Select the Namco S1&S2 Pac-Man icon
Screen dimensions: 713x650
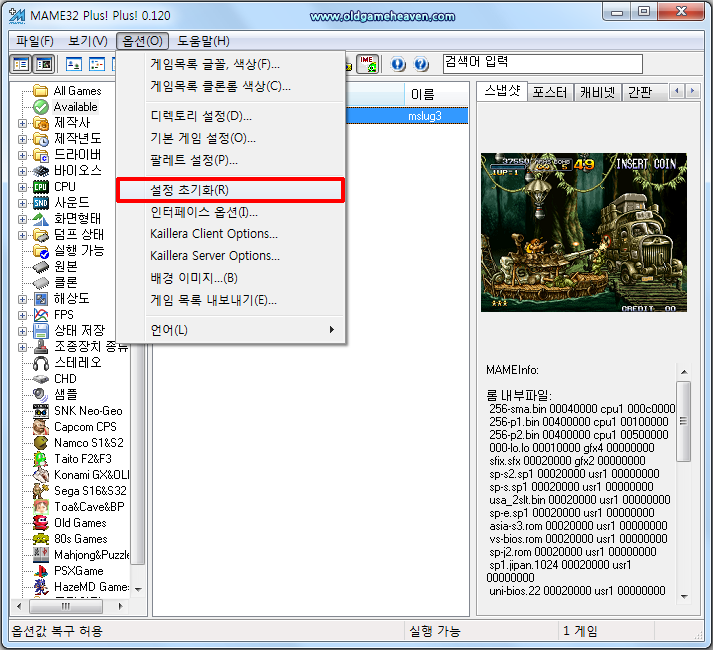pos(41,443)
